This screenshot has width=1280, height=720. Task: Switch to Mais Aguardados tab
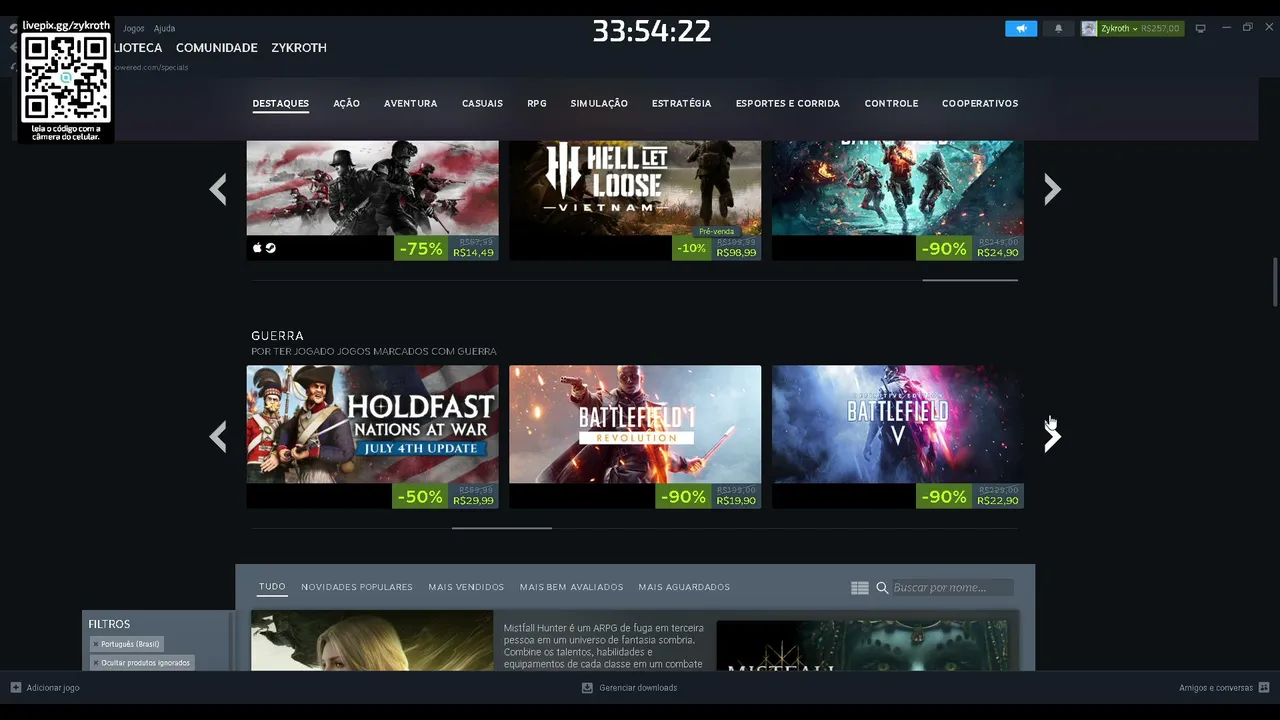pyautogui.click(x=684, y=587)
